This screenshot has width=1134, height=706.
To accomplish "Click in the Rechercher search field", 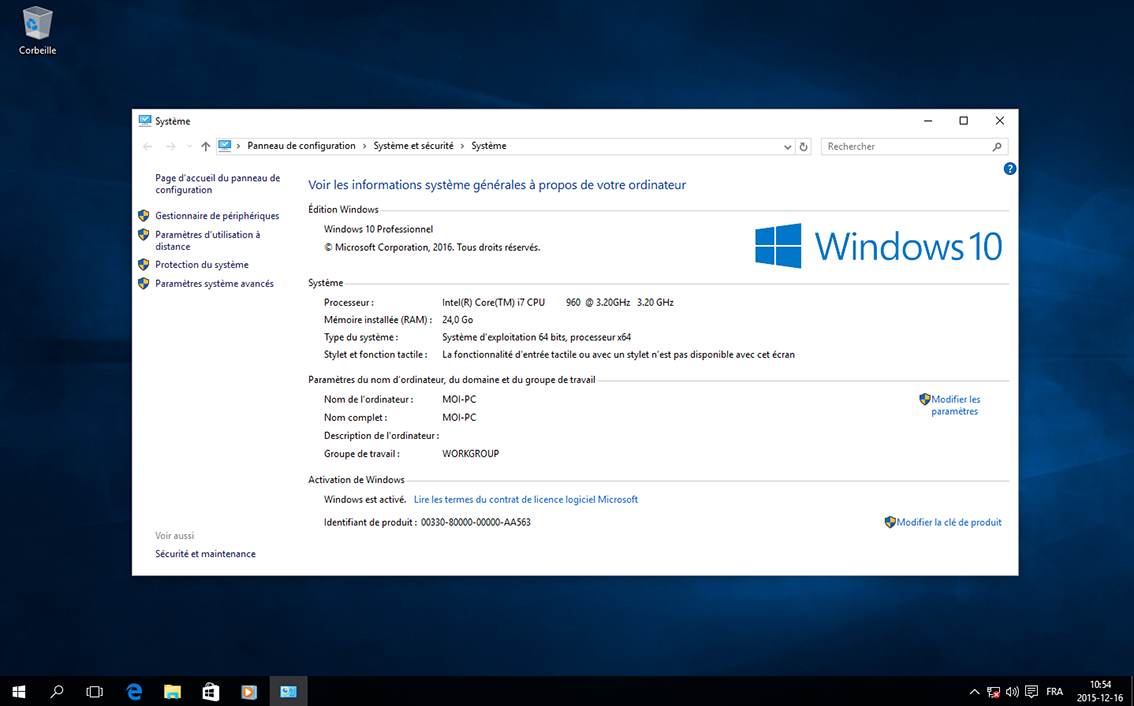I will 914,146.
